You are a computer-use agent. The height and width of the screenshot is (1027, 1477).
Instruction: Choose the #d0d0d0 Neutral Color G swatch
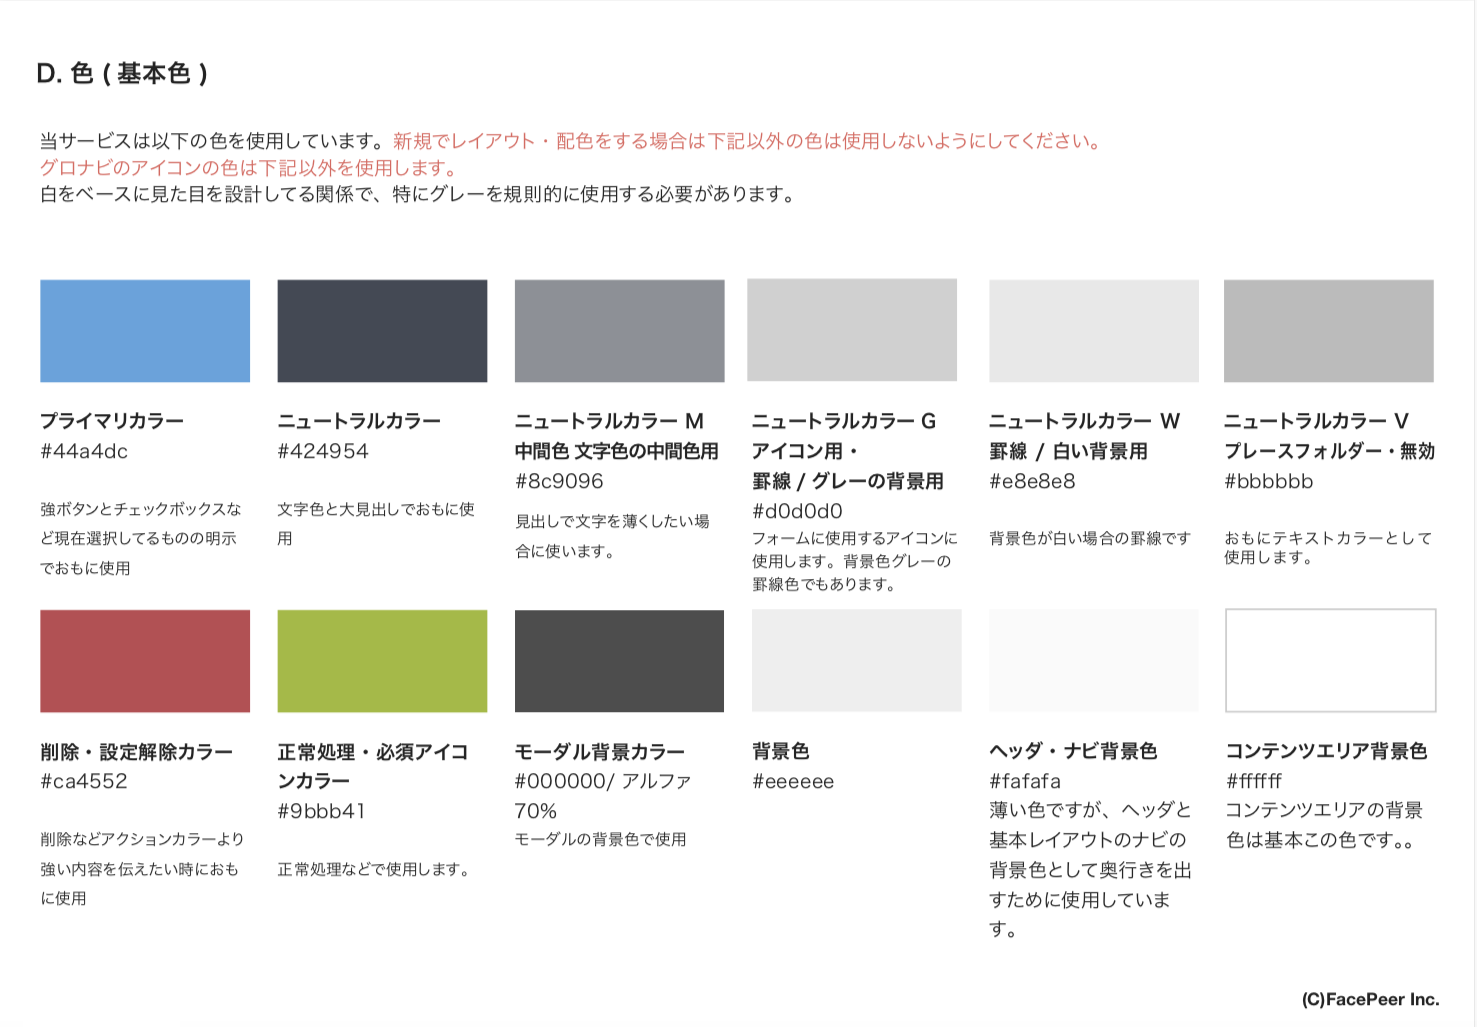852,330
